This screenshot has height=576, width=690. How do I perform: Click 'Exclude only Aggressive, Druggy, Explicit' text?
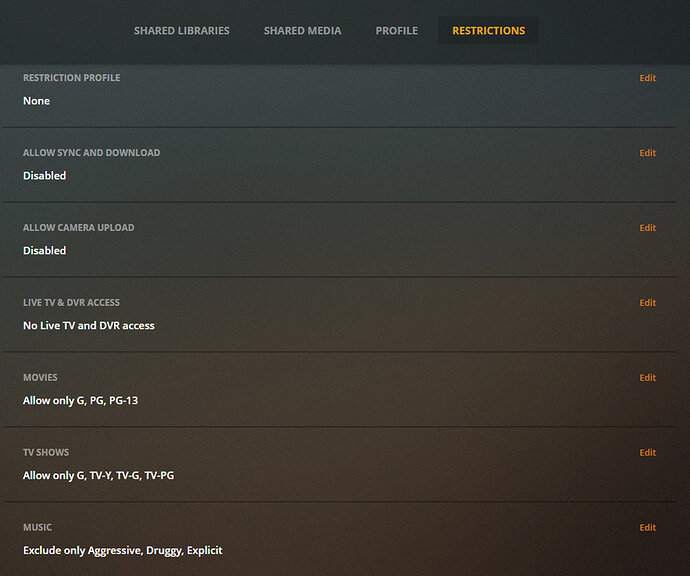123,550
